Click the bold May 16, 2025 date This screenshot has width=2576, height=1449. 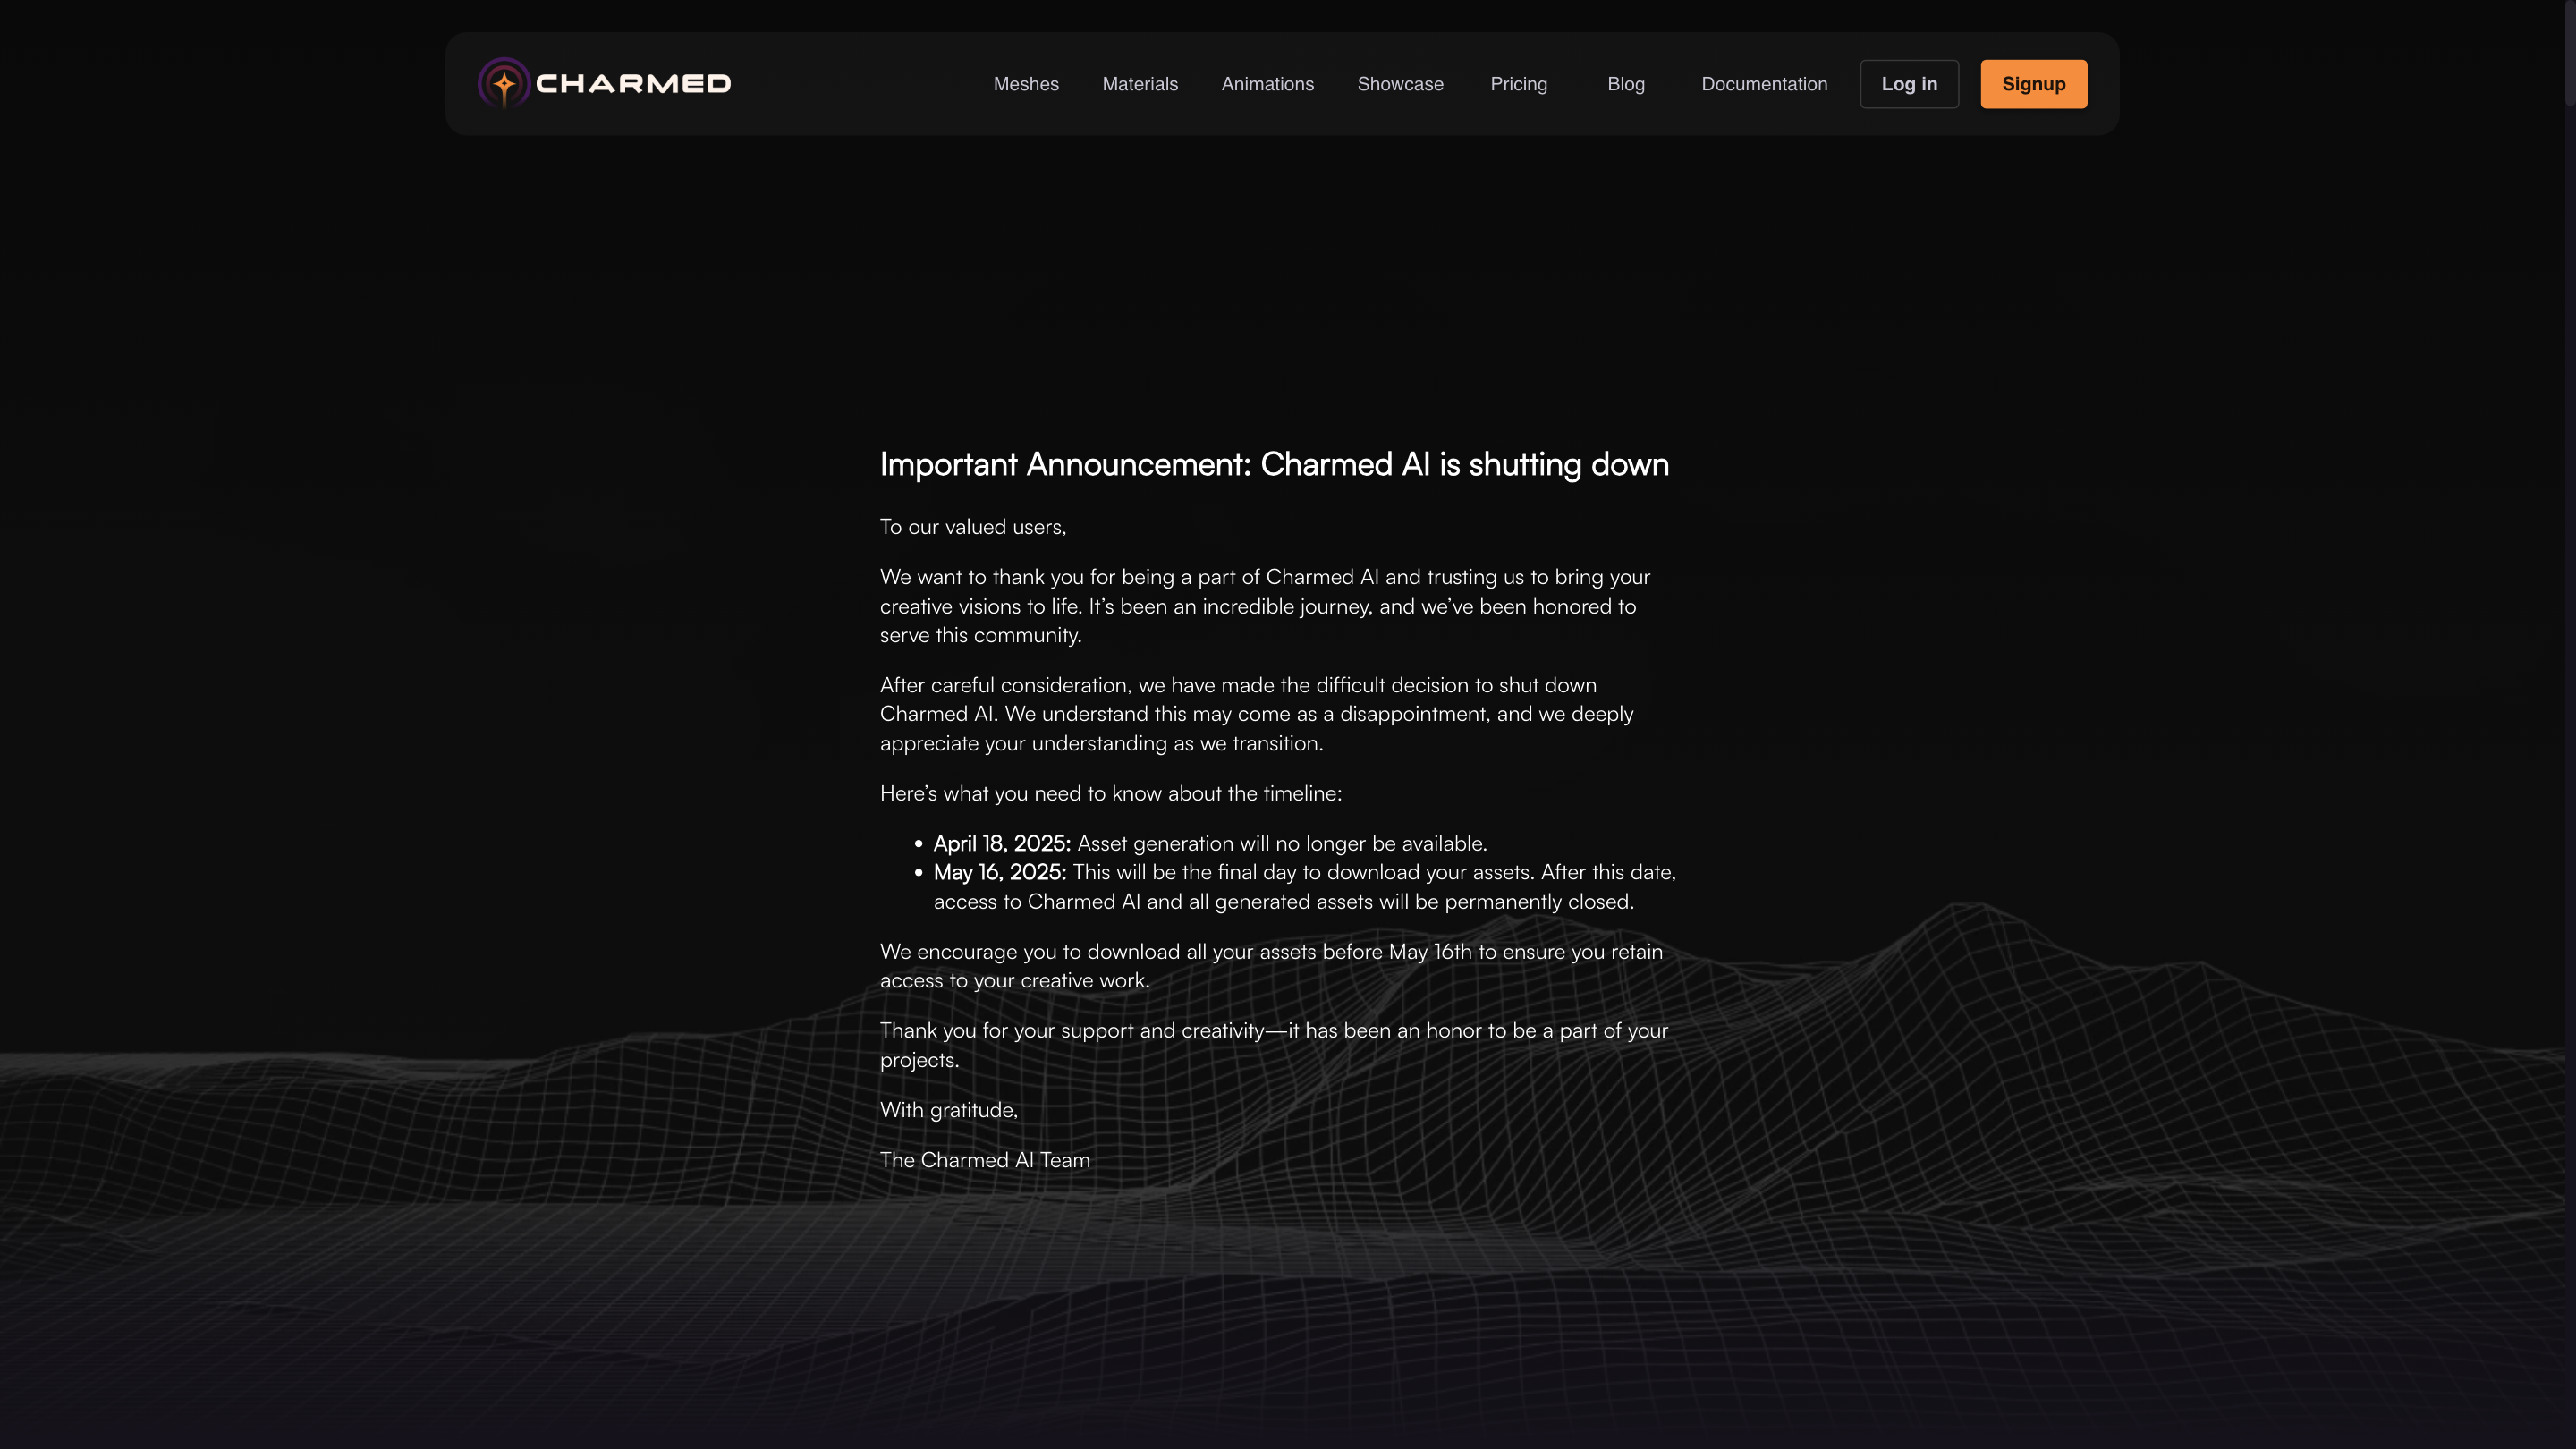tap(999, 873)
